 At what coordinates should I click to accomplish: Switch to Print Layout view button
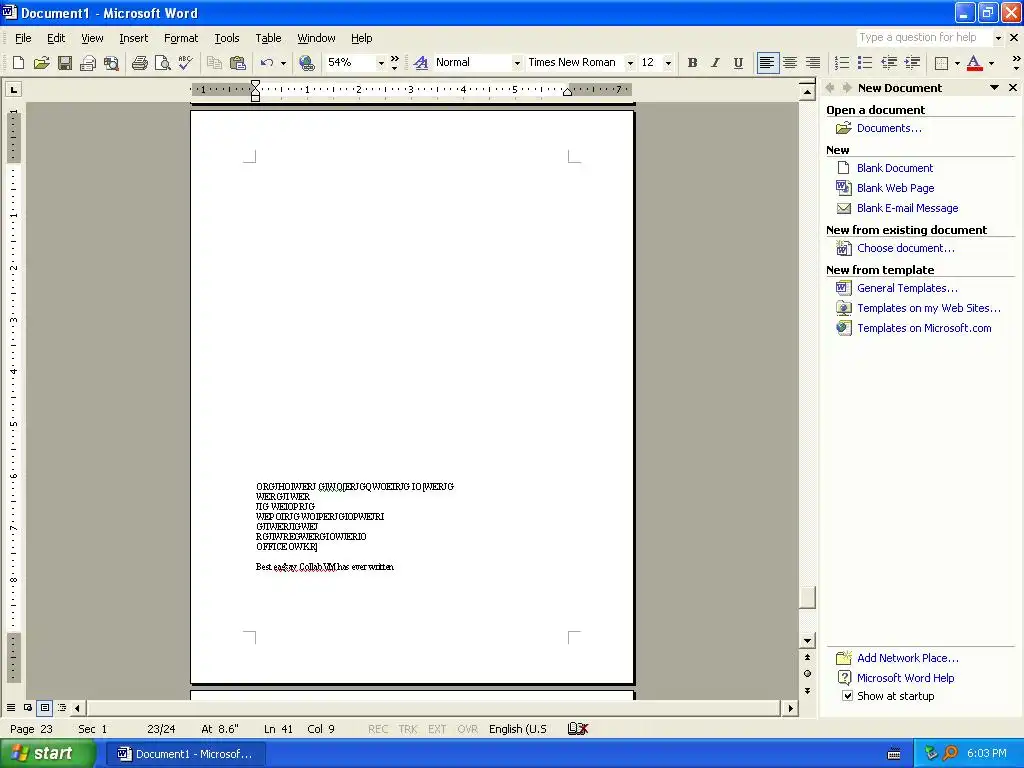(x=44, y=708)
